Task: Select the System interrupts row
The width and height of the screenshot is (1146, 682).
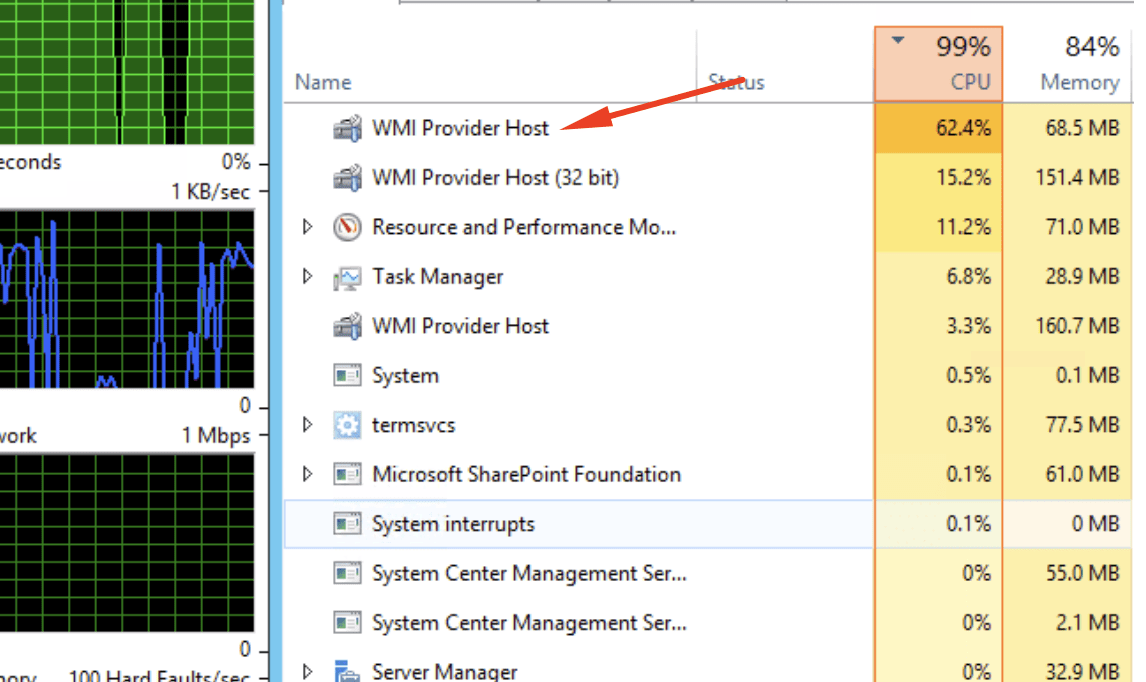Action: pyautogui.click(x=708, y=524)
